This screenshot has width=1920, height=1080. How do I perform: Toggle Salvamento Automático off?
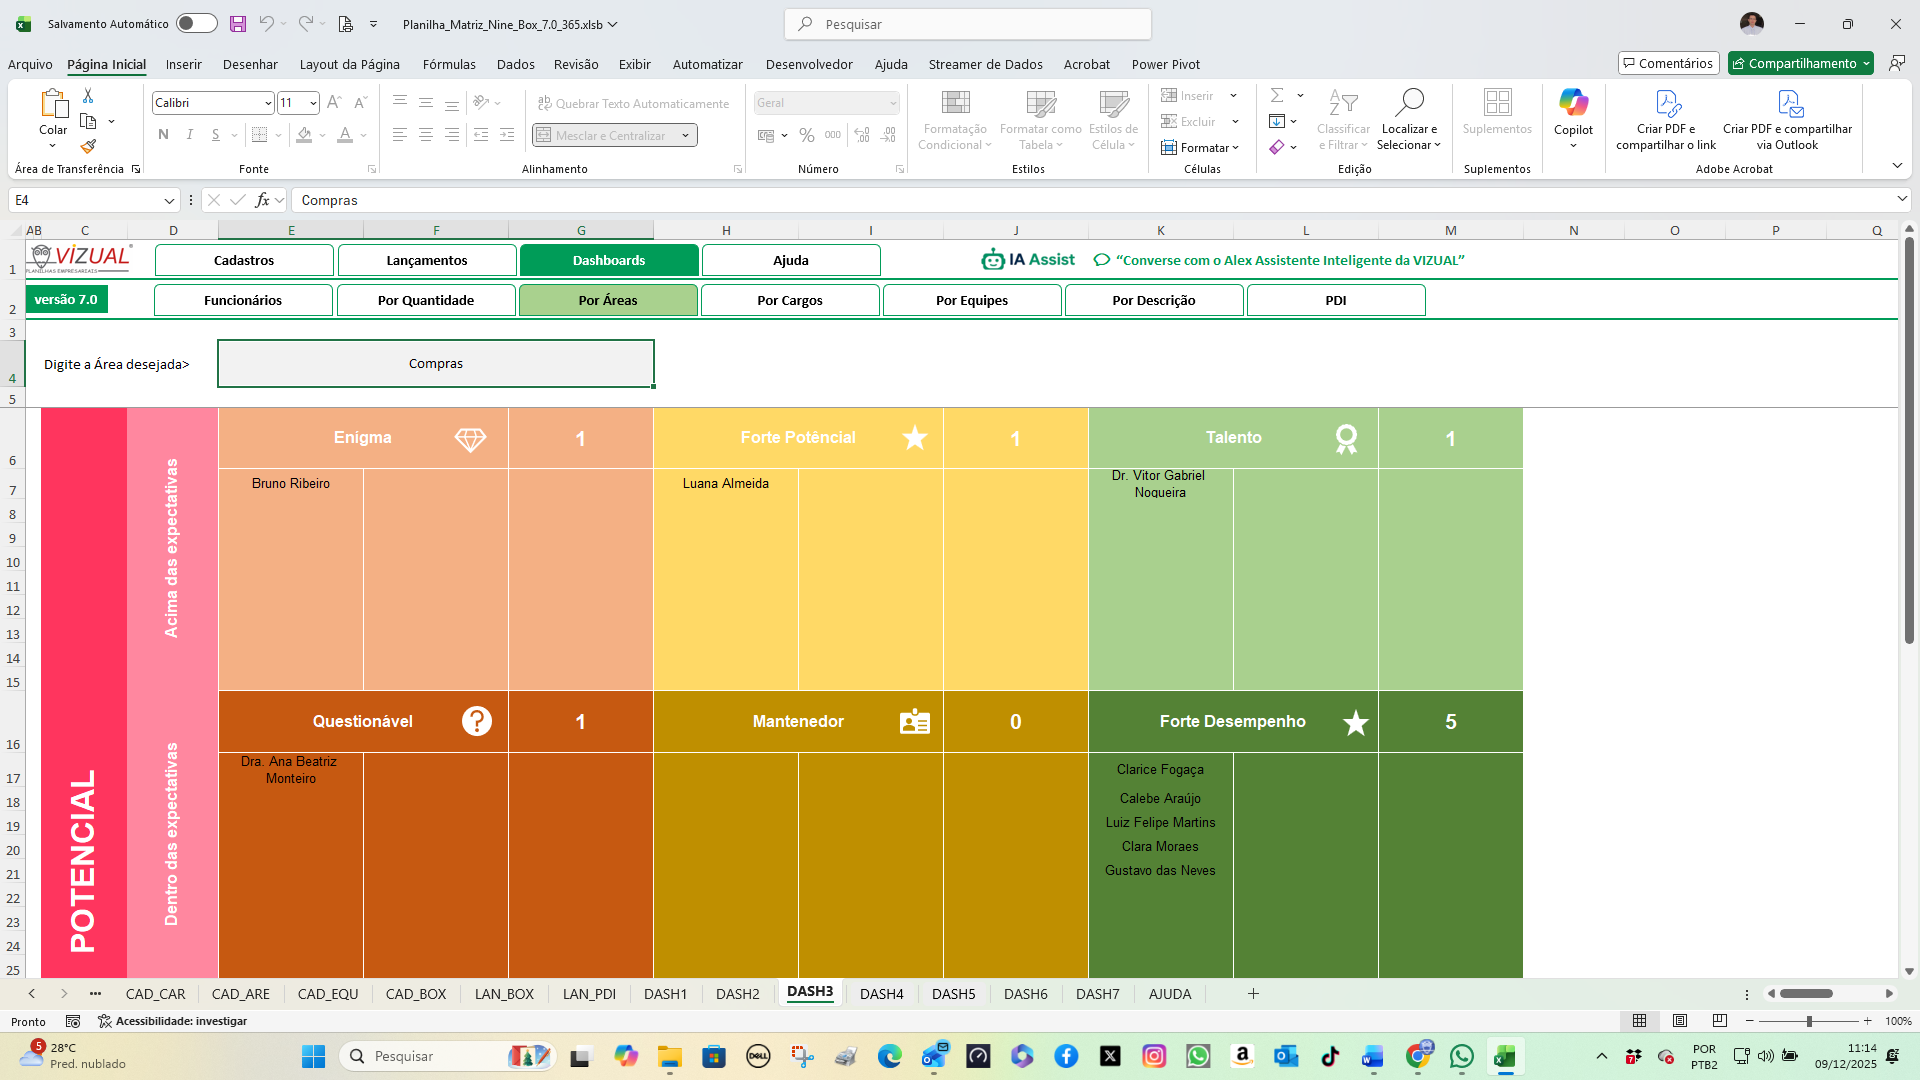tap(196, 23)
